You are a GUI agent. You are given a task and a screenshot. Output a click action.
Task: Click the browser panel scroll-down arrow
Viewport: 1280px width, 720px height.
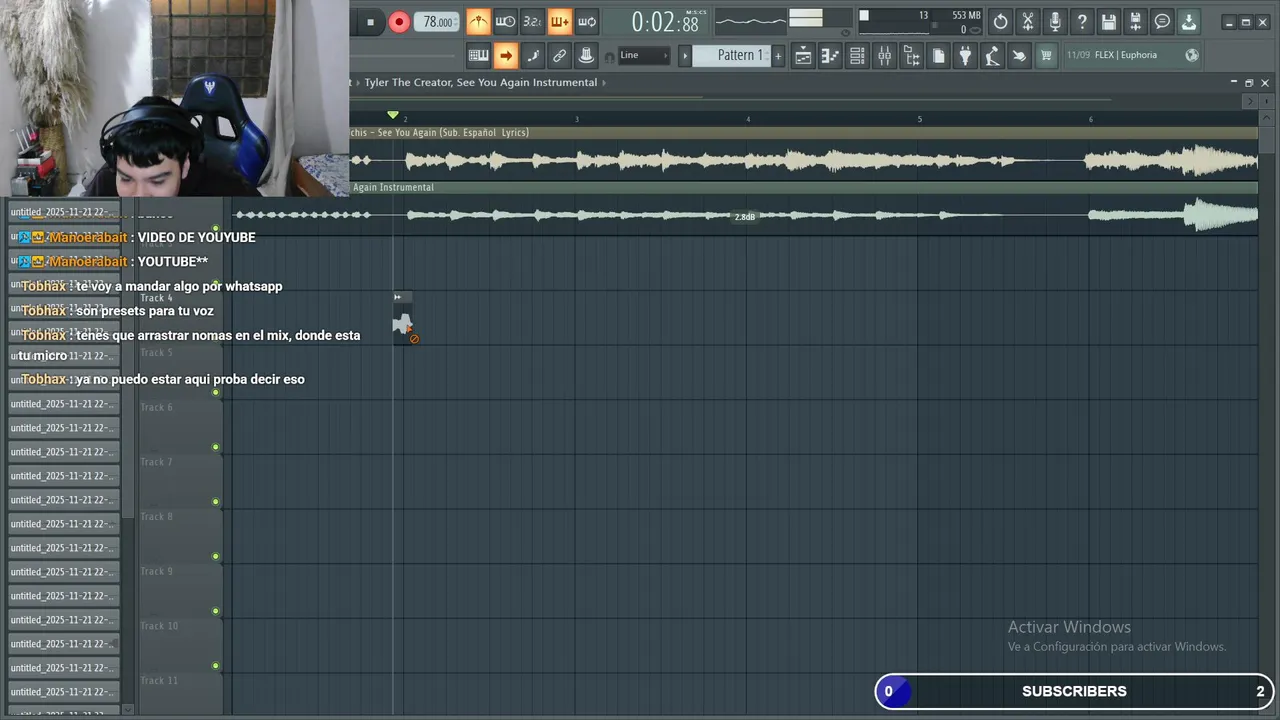pos(127,709)
